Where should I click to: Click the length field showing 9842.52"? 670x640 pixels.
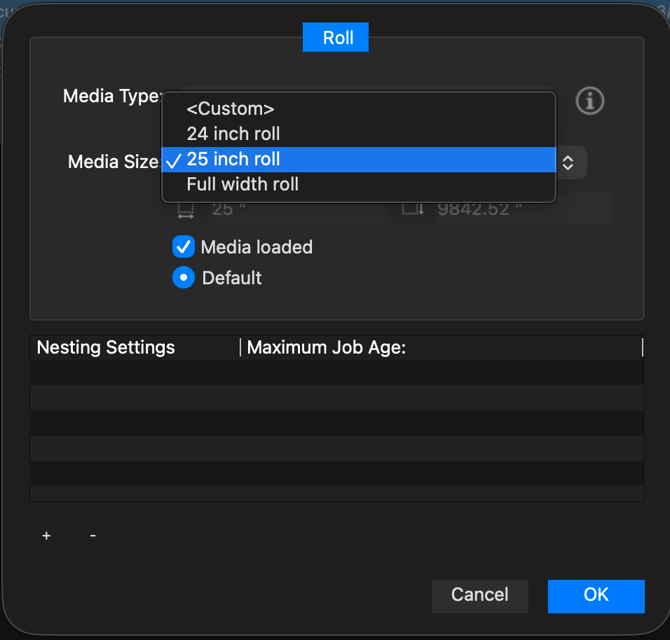(520, 210)
